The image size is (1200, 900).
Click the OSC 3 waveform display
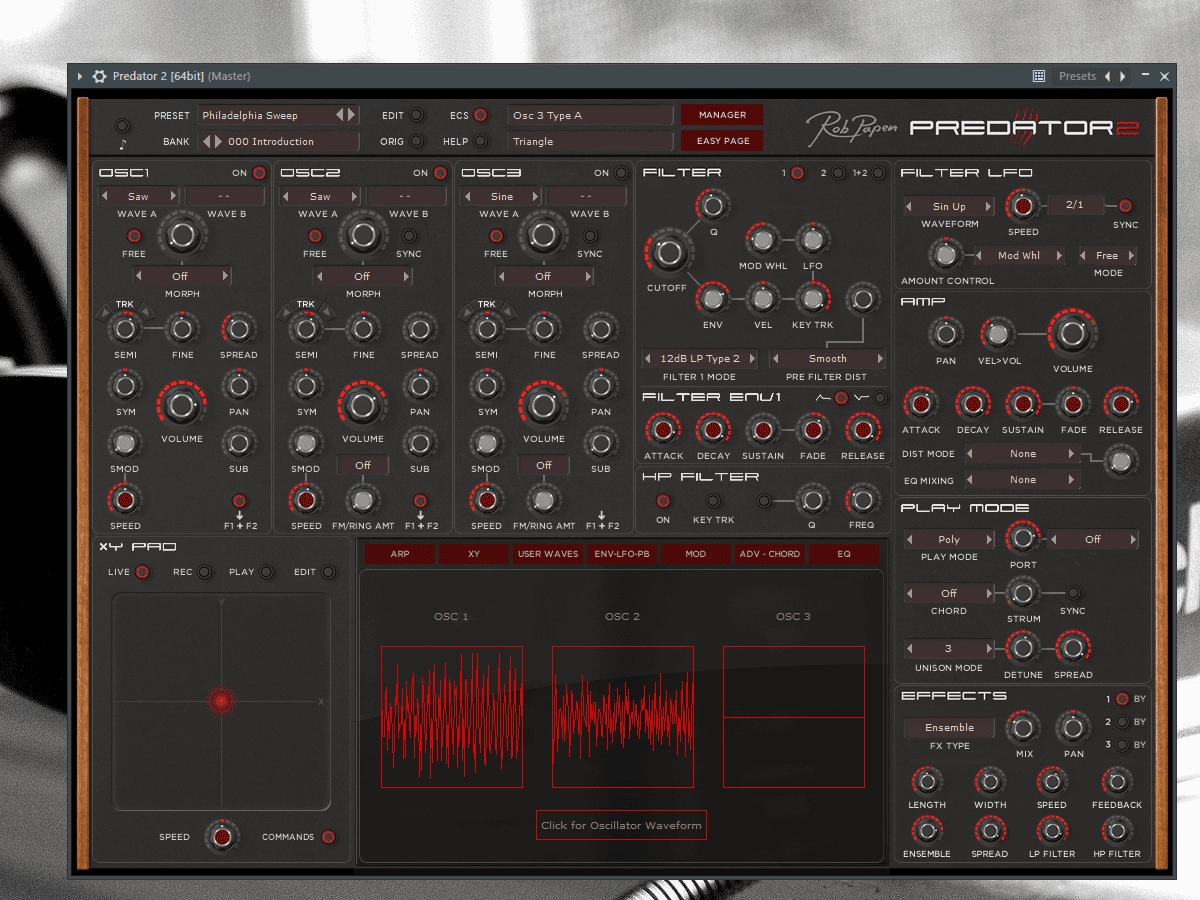point(794,717)
